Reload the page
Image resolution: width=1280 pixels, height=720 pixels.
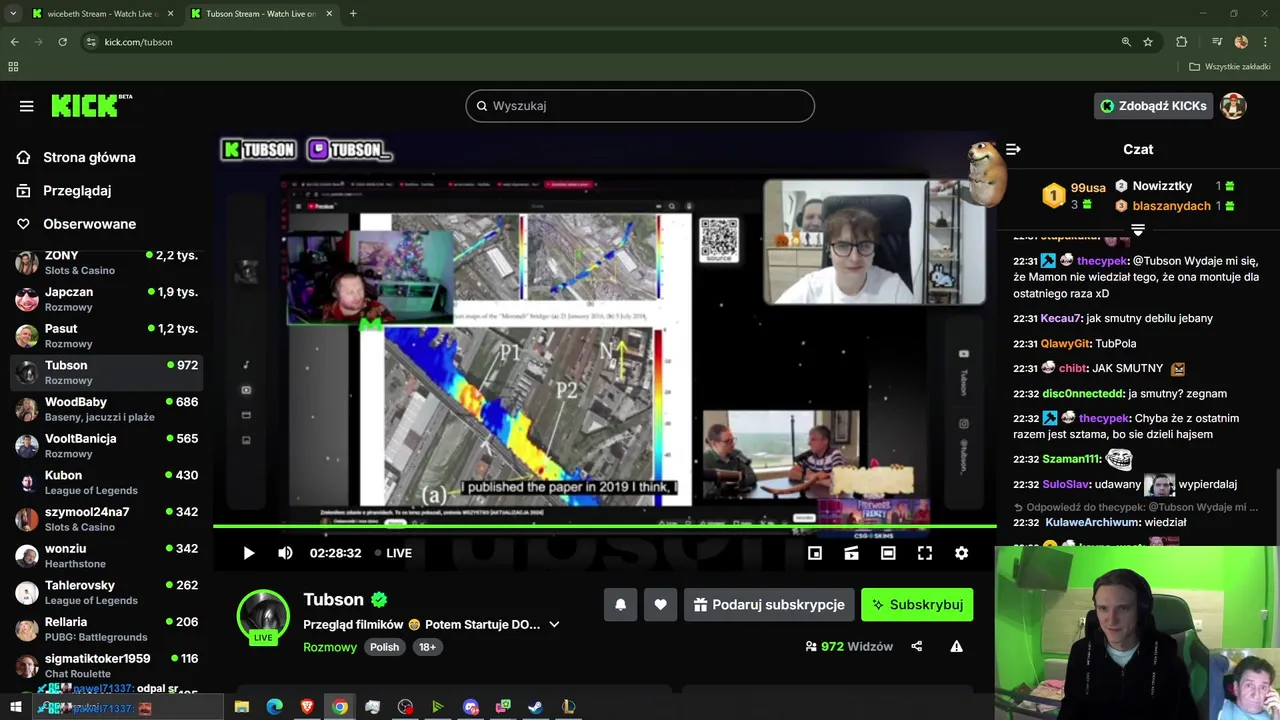point(62,42)
